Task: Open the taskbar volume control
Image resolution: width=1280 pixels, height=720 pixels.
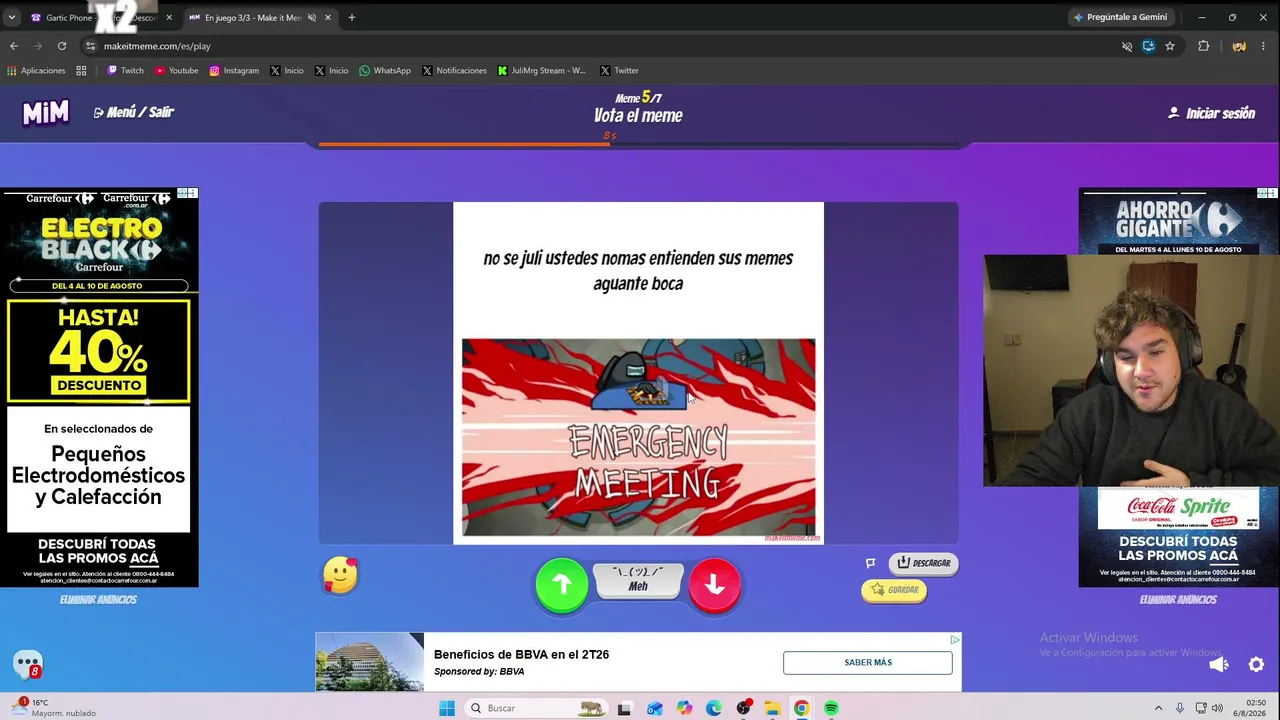Action: 1218,708
